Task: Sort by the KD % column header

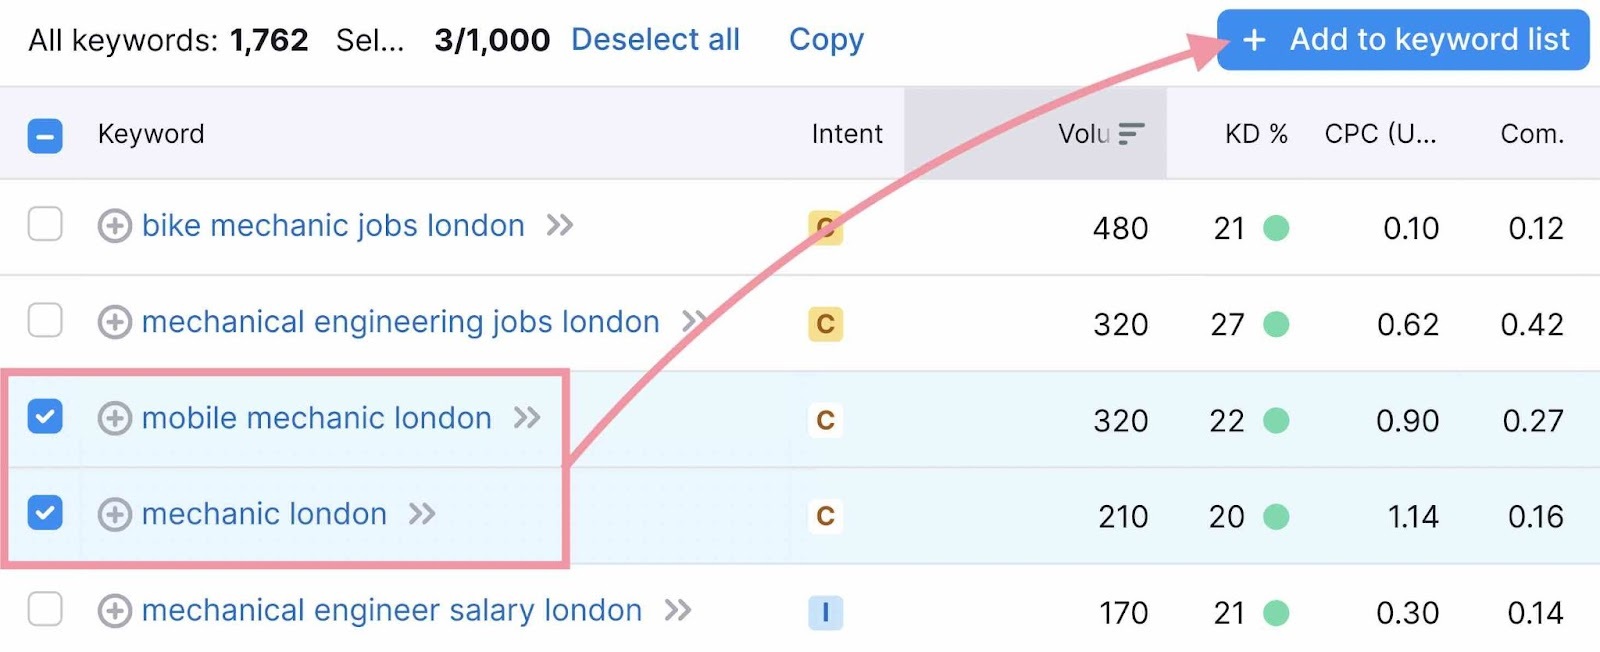Action: point(1255,133)
